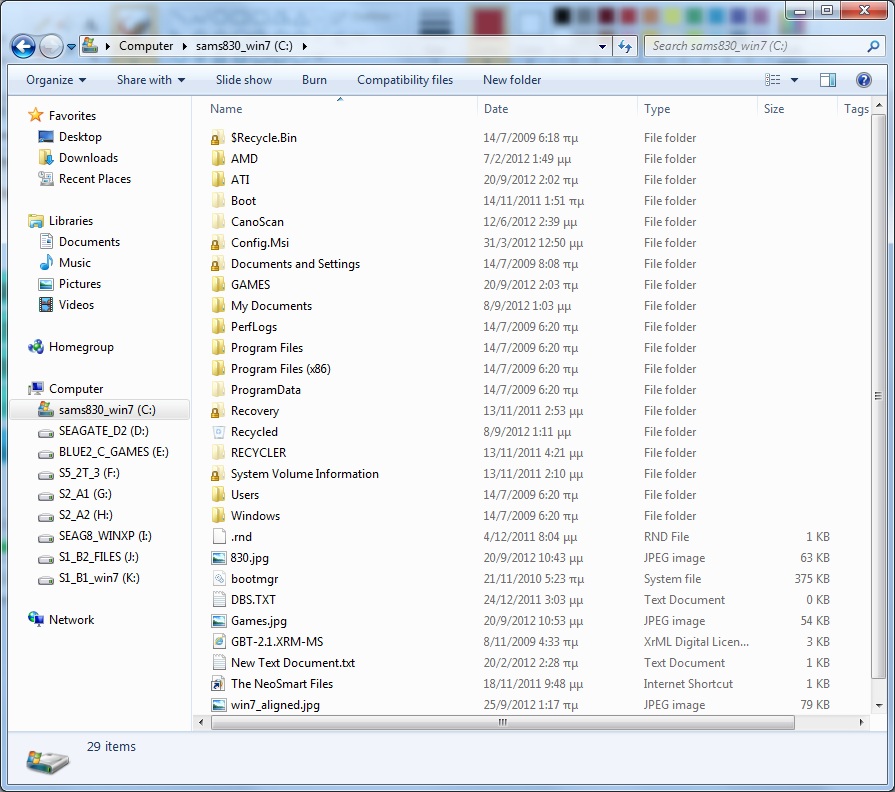Open the SEAG8_WINXP (I:) drive
The image size is (895, 792).
click(x=105, y=536)
